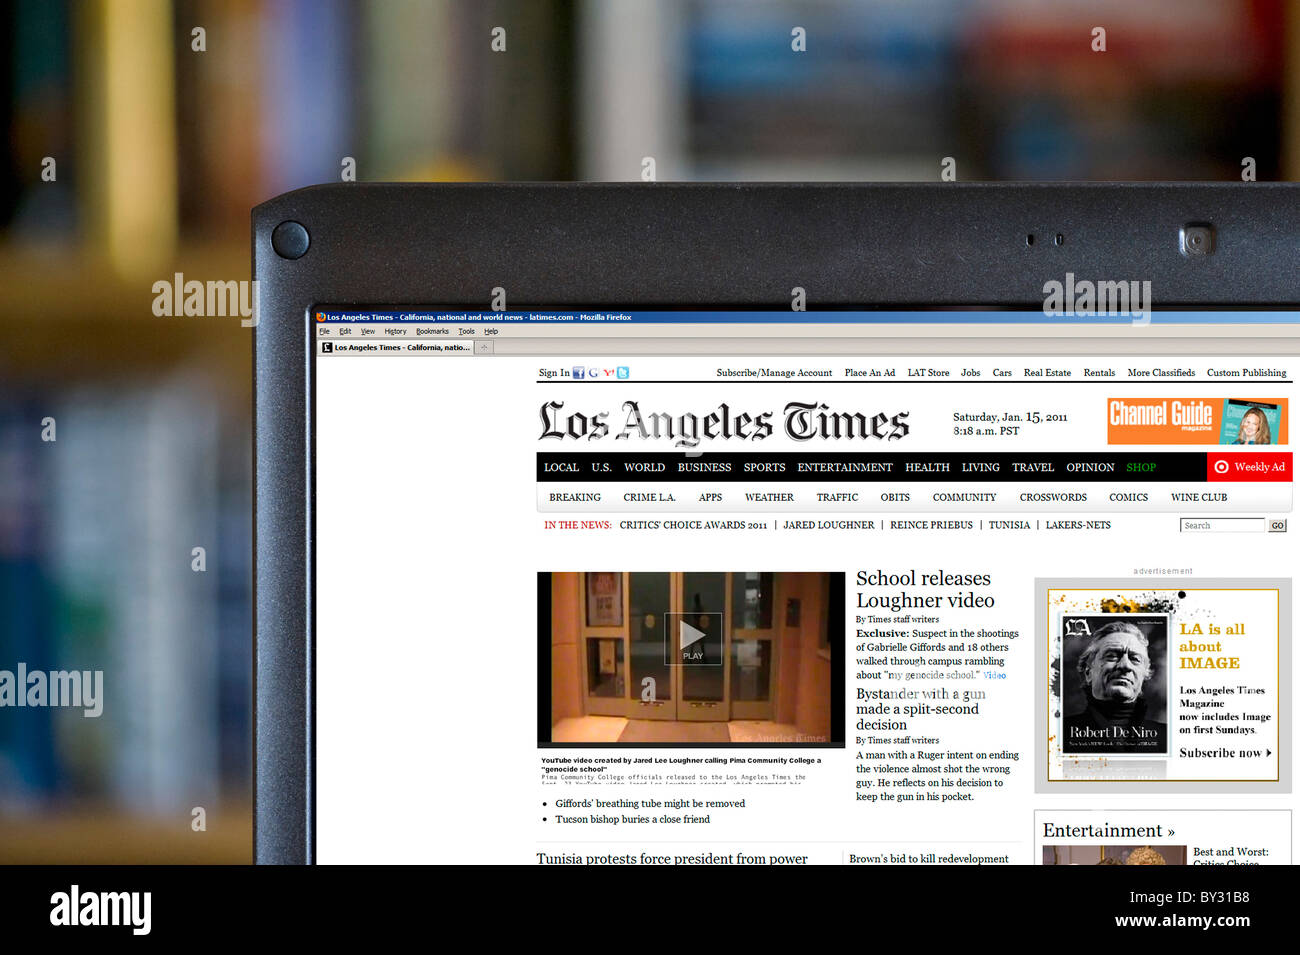Open the Channel Guide magazine banner
This screenshot has height=955, width=1300.
tap(1197, 421)
